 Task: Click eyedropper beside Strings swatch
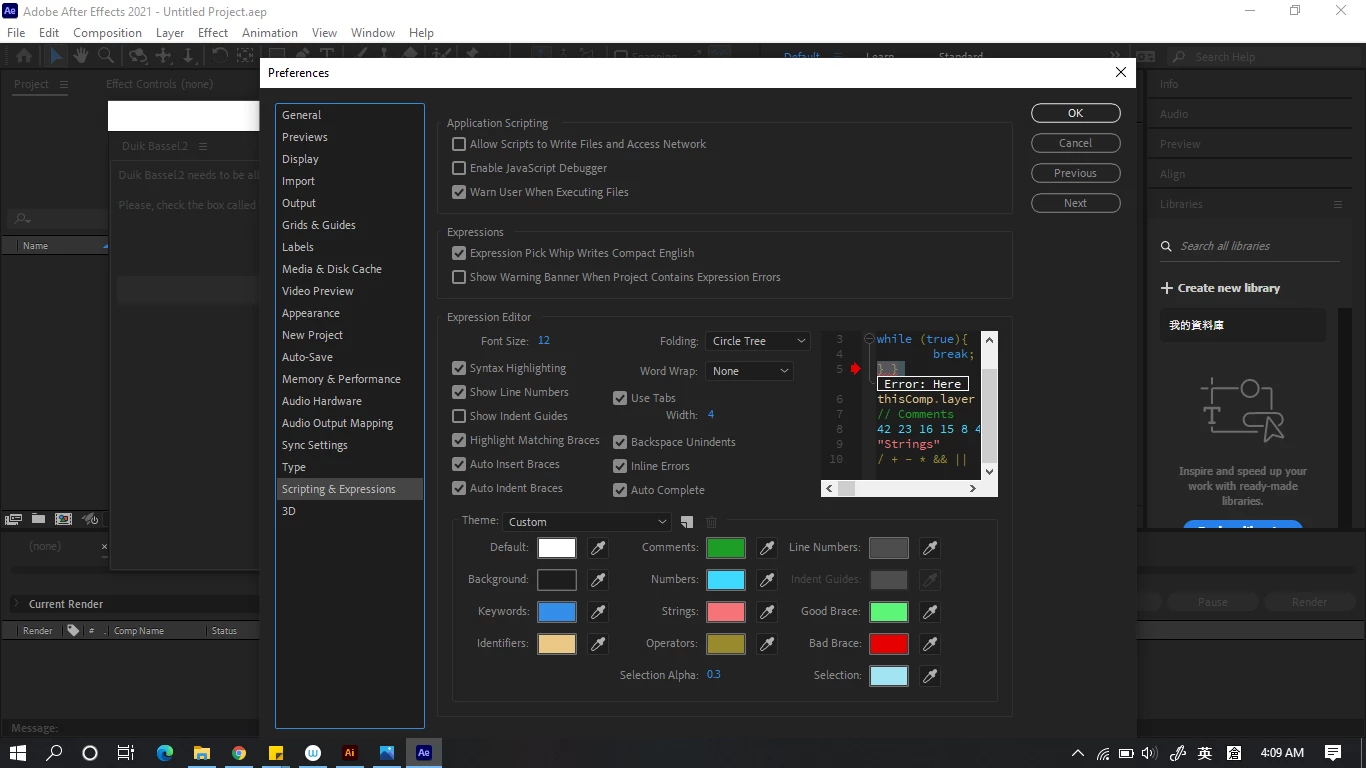click(767, 612)
